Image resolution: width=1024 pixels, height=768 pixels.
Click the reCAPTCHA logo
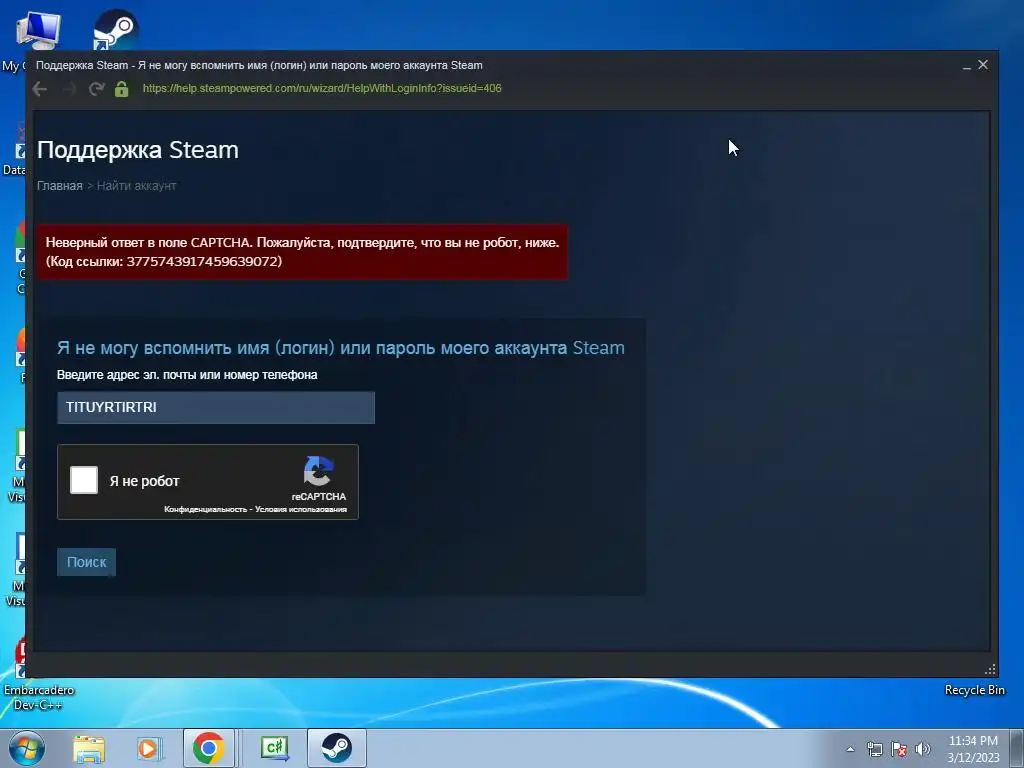[x=318, y=472]
